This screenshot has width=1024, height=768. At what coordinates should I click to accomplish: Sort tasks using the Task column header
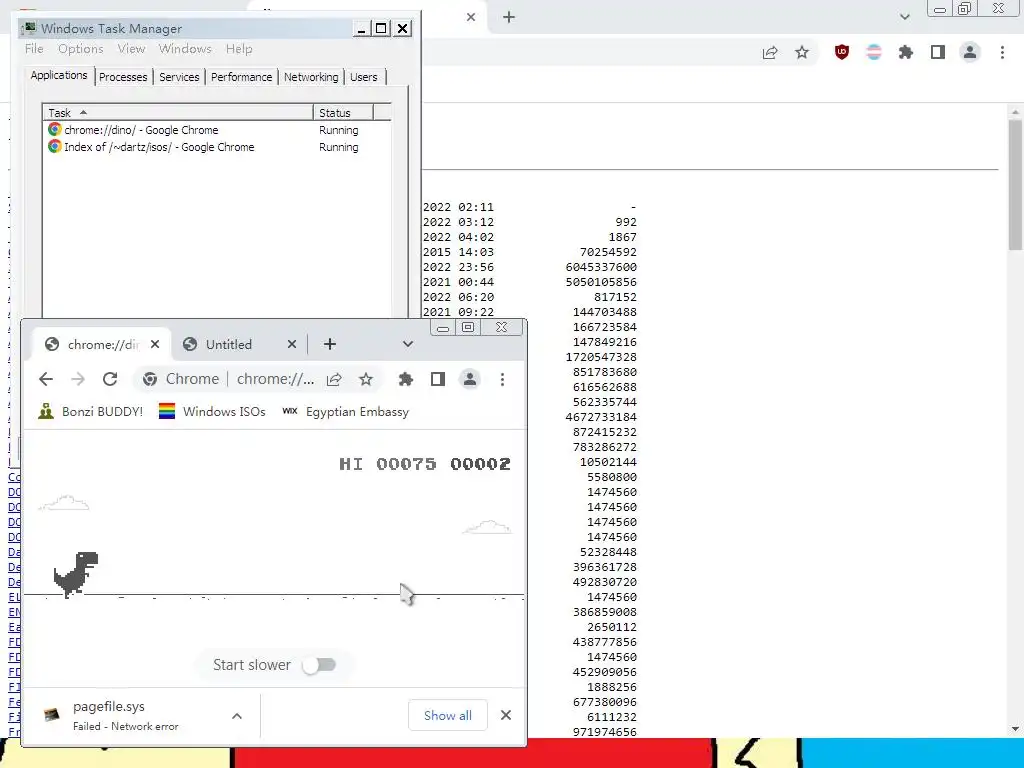[x=178, y=112]
